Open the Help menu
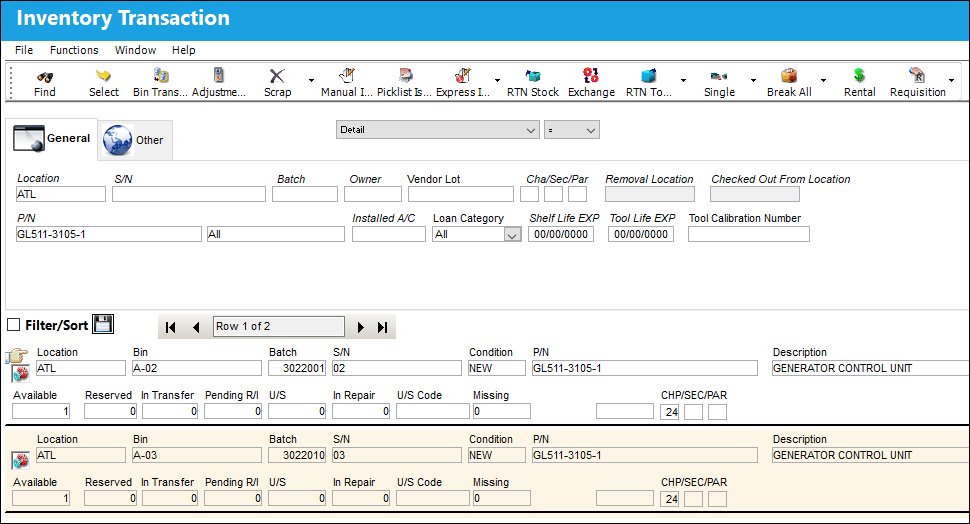 (184, 50)
